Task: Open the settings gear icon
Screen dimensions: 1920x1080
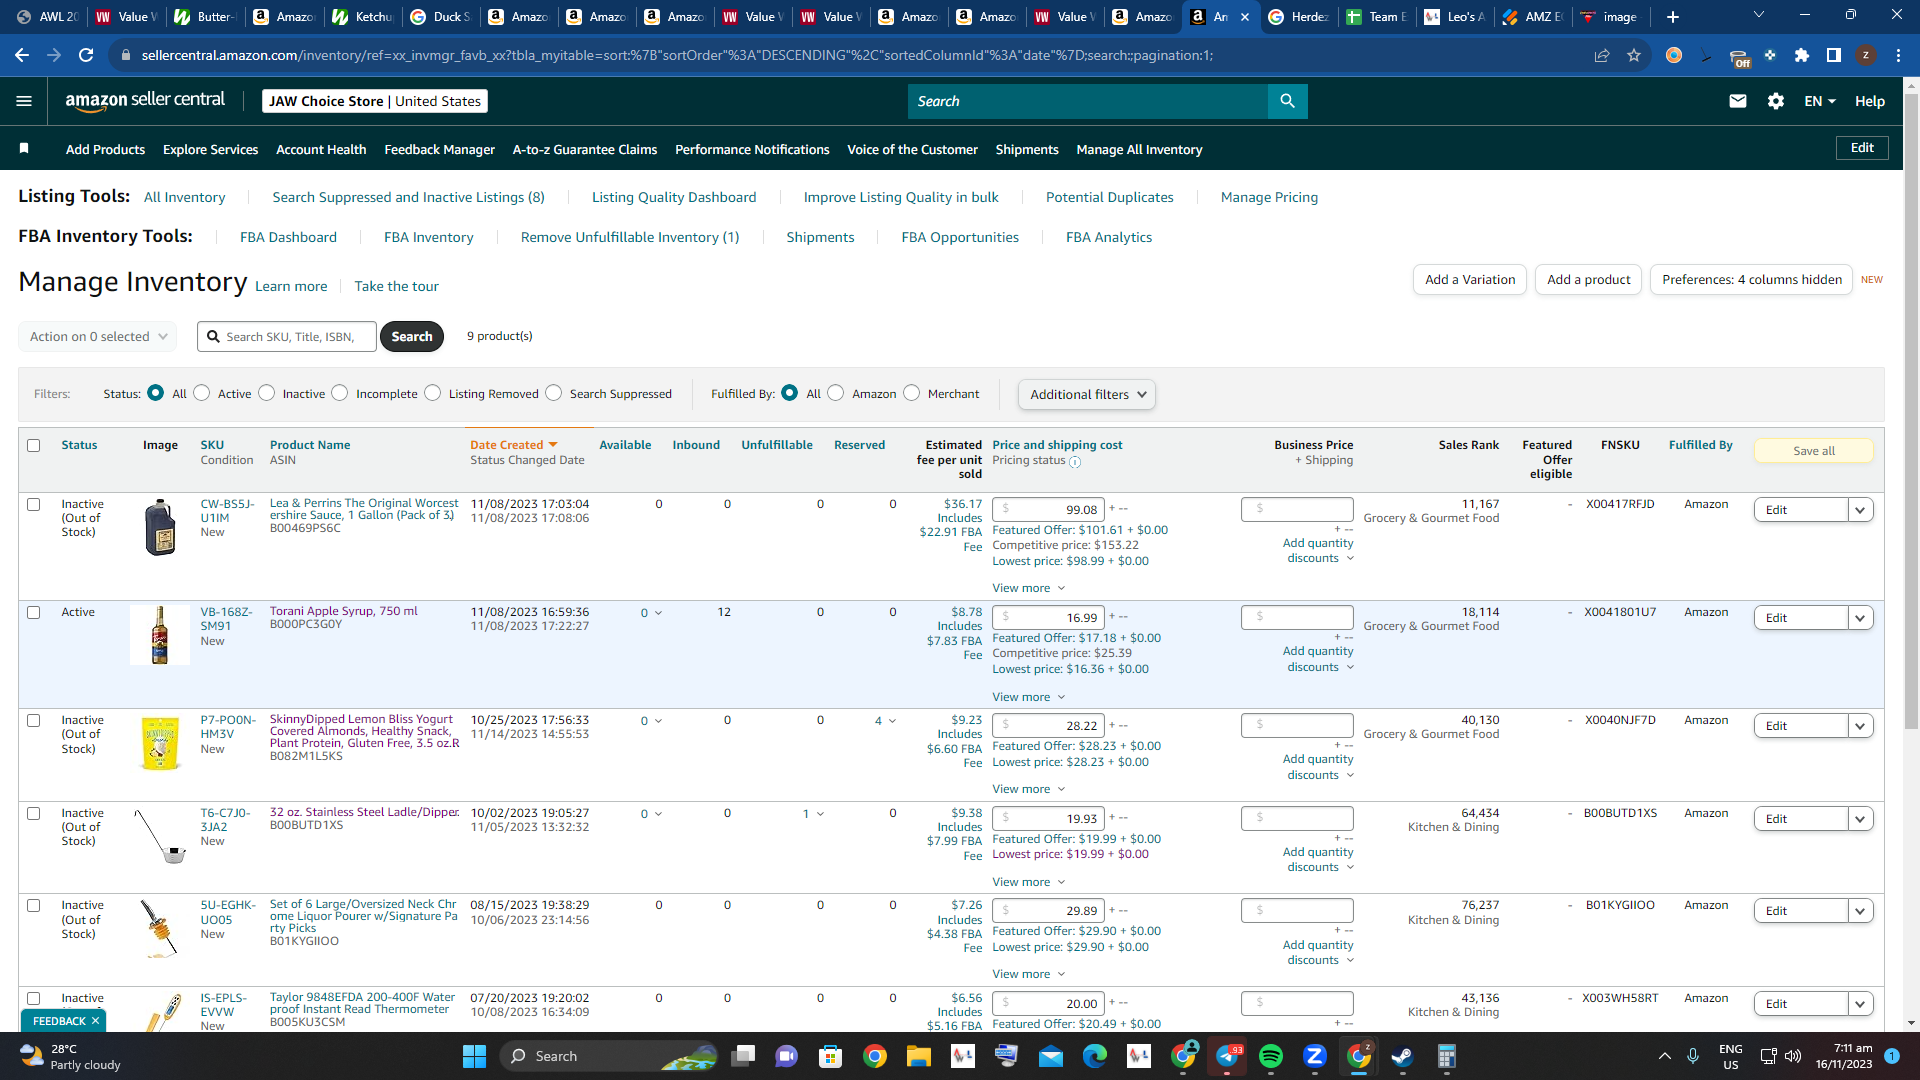Action: 1776,101
